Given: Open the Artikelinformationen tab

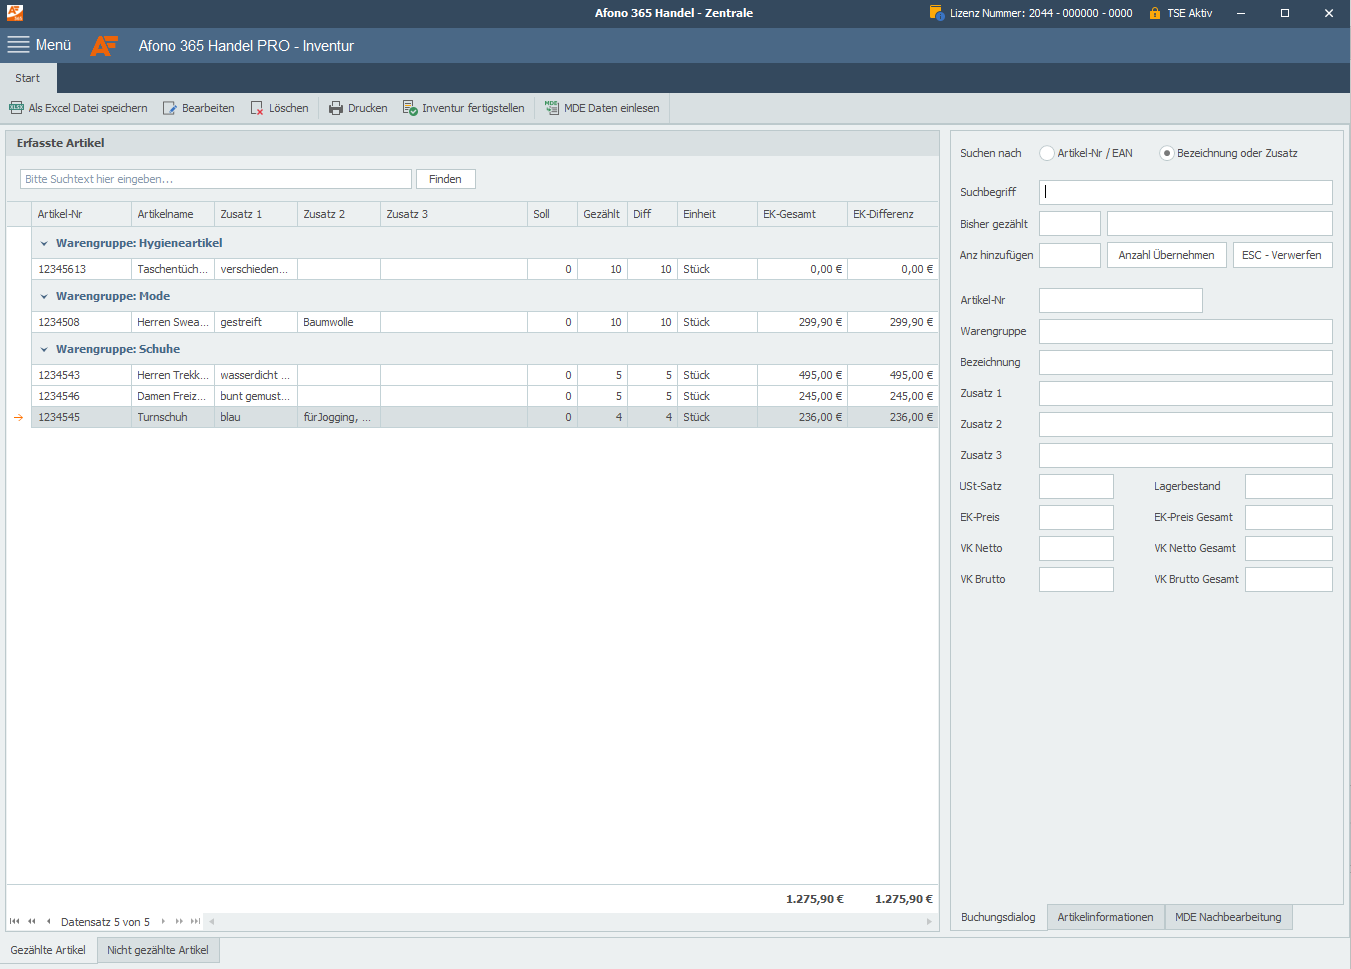Looking at the screenshot, I should click(x=1105, y=917).
